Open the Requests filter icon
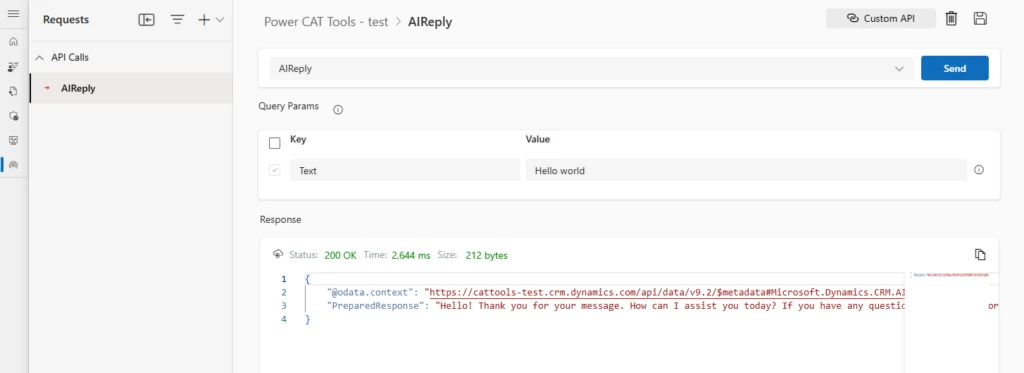1024x373 pixels. (177, 20)
